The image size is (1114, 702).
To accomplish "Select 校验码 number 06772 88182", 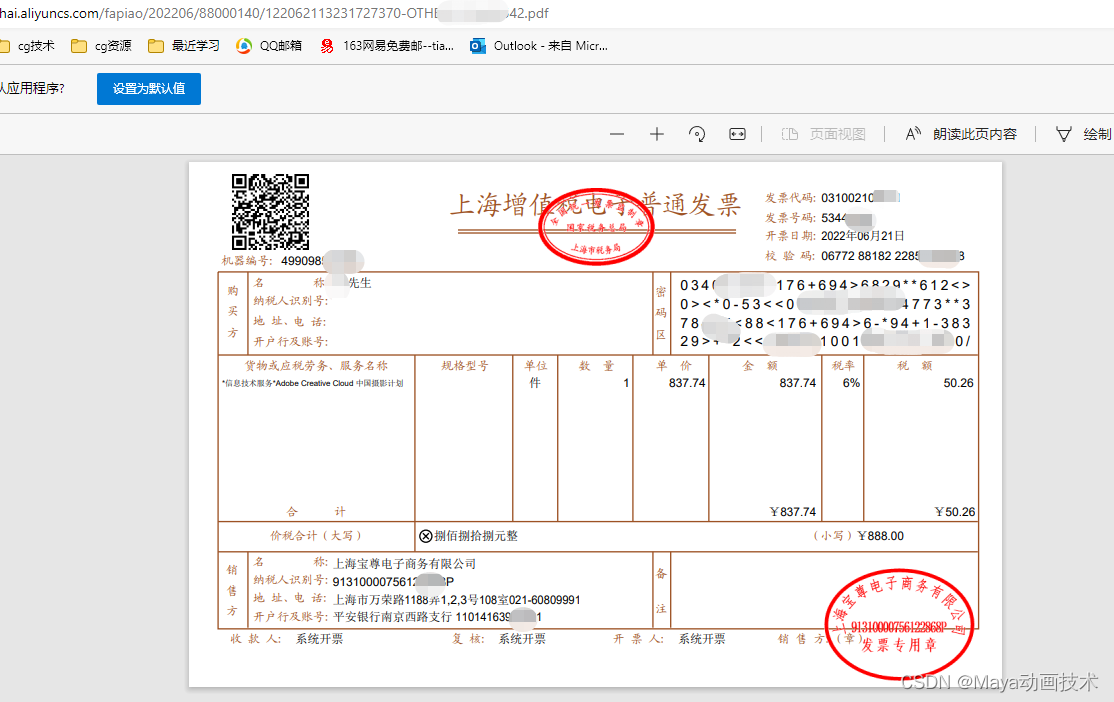I will tap(856, 256).
